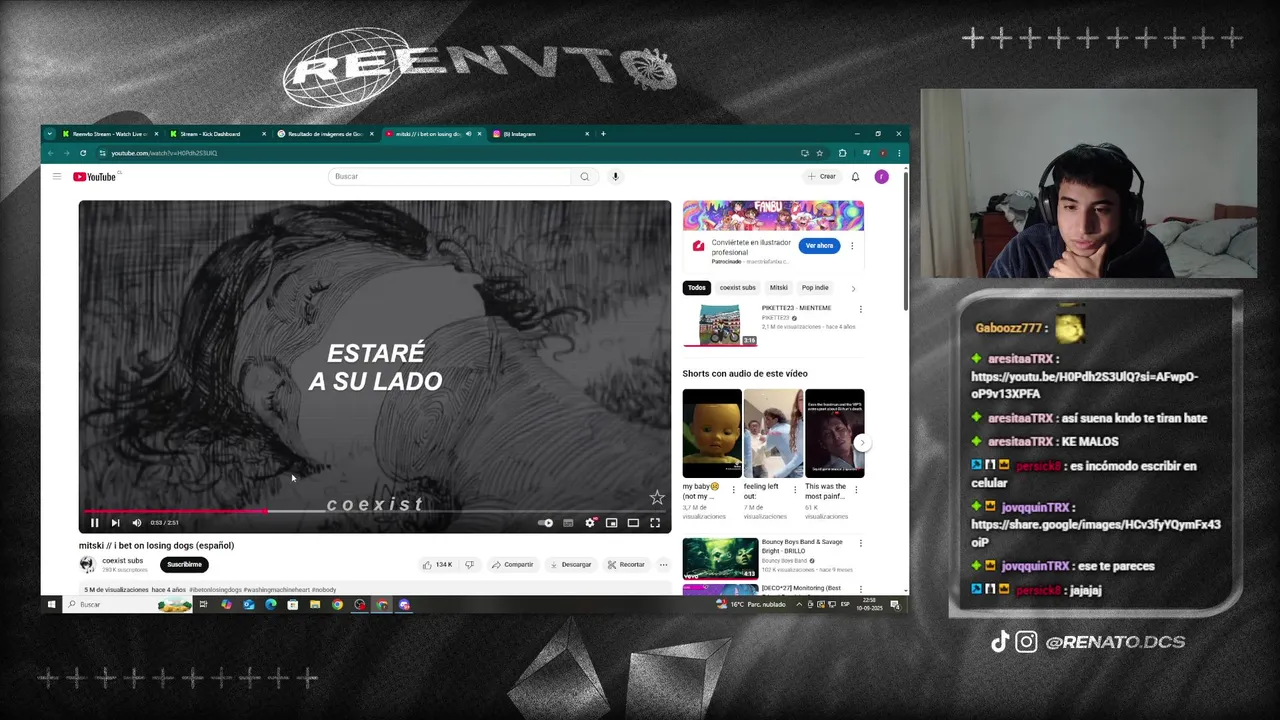Open the Crear menu
1280x720 pixels.
(x=822, y=176)
